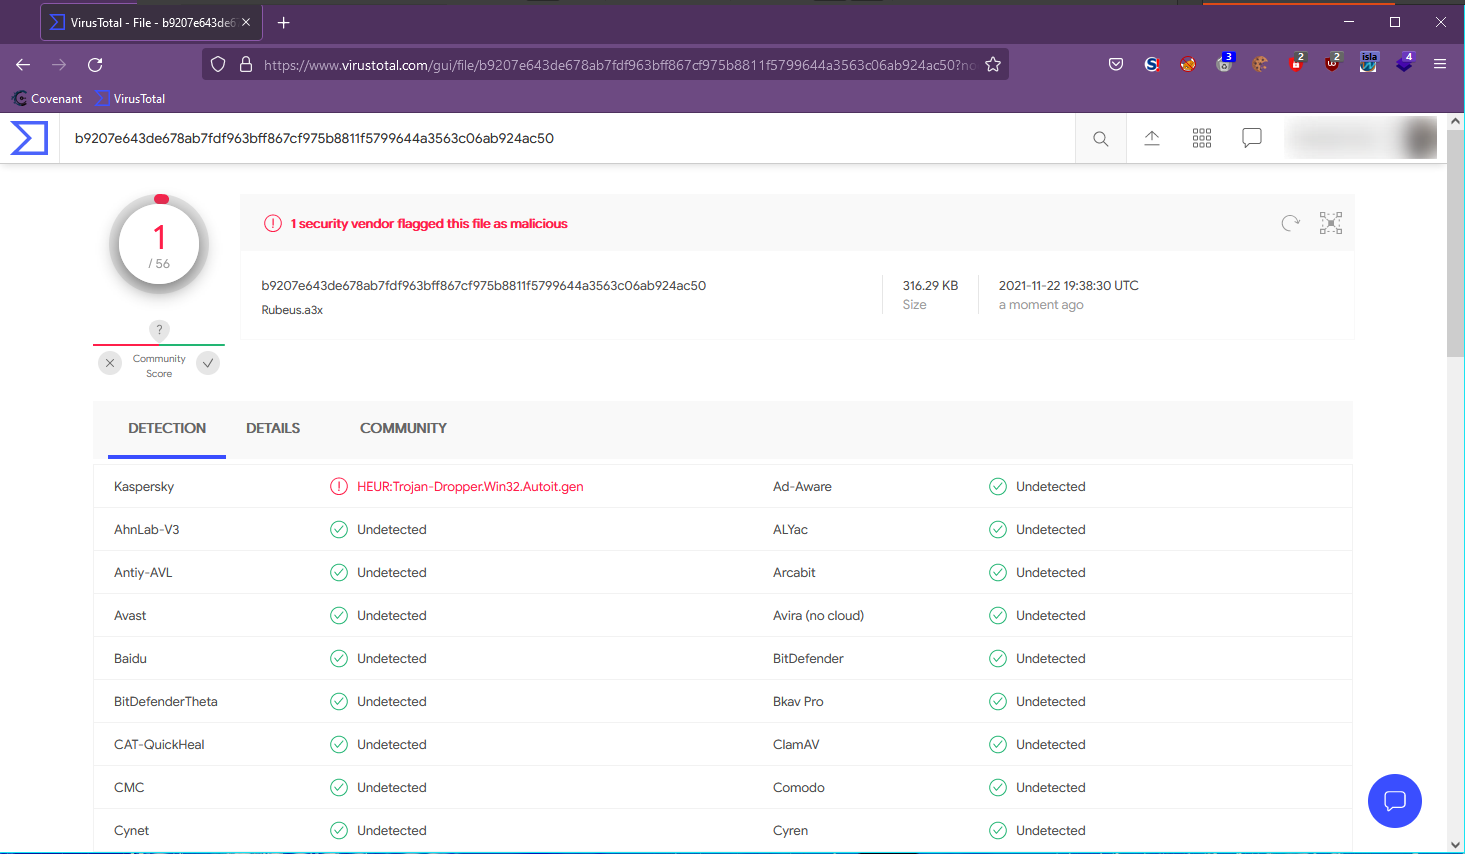This screenshot has width=1465, height=854.
Task: Click the '1 security vendor flagged' alert text
Action: click(429, 224)
